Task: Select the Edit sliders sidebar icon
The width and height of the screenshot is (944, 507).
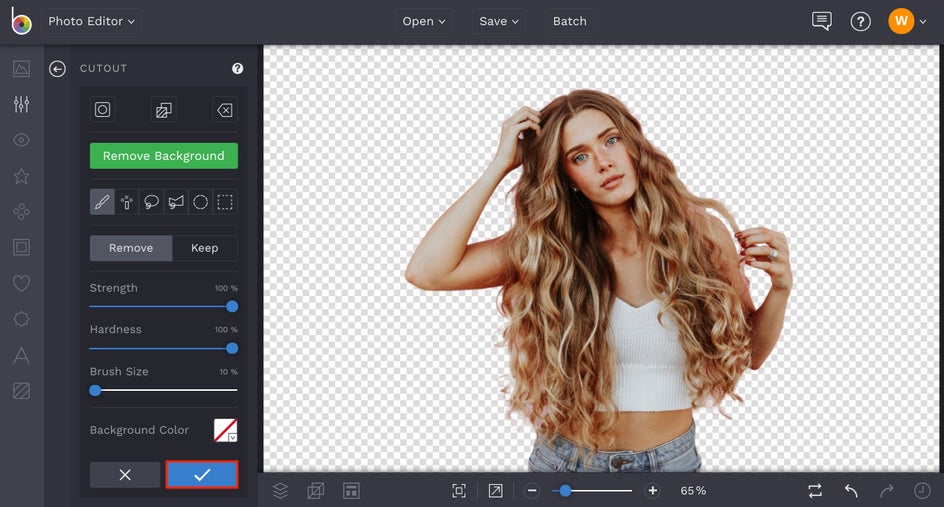Action: [x=21, y=104]
